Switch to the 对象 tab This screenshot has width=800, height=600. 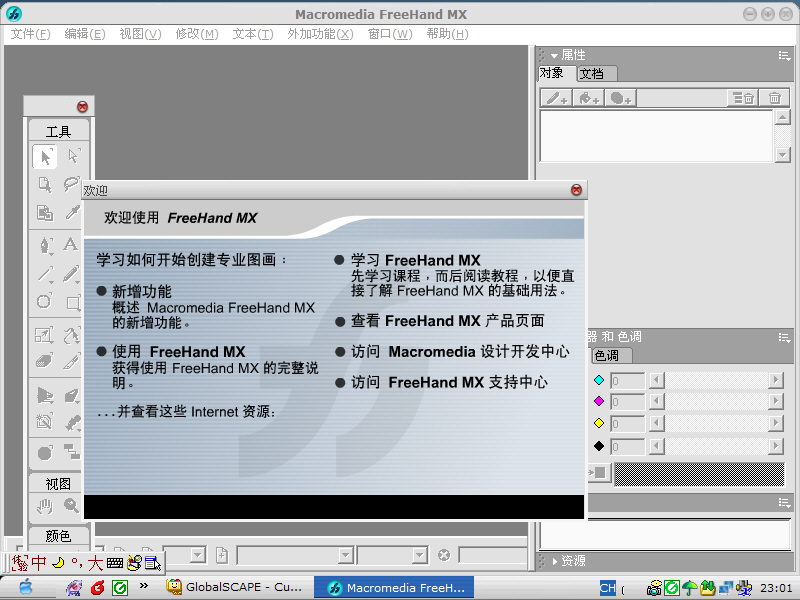[x=557, y=73]
